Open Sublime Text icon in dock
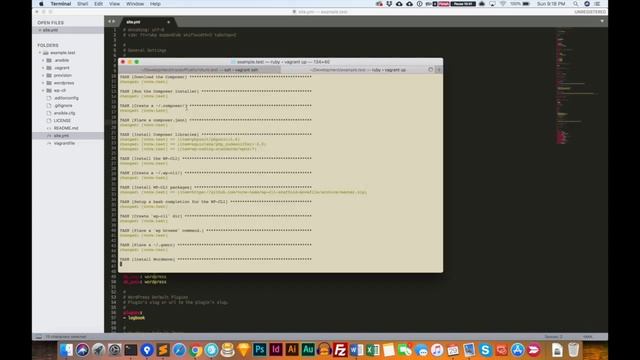 pyautogui.click(x=163, y=350)
